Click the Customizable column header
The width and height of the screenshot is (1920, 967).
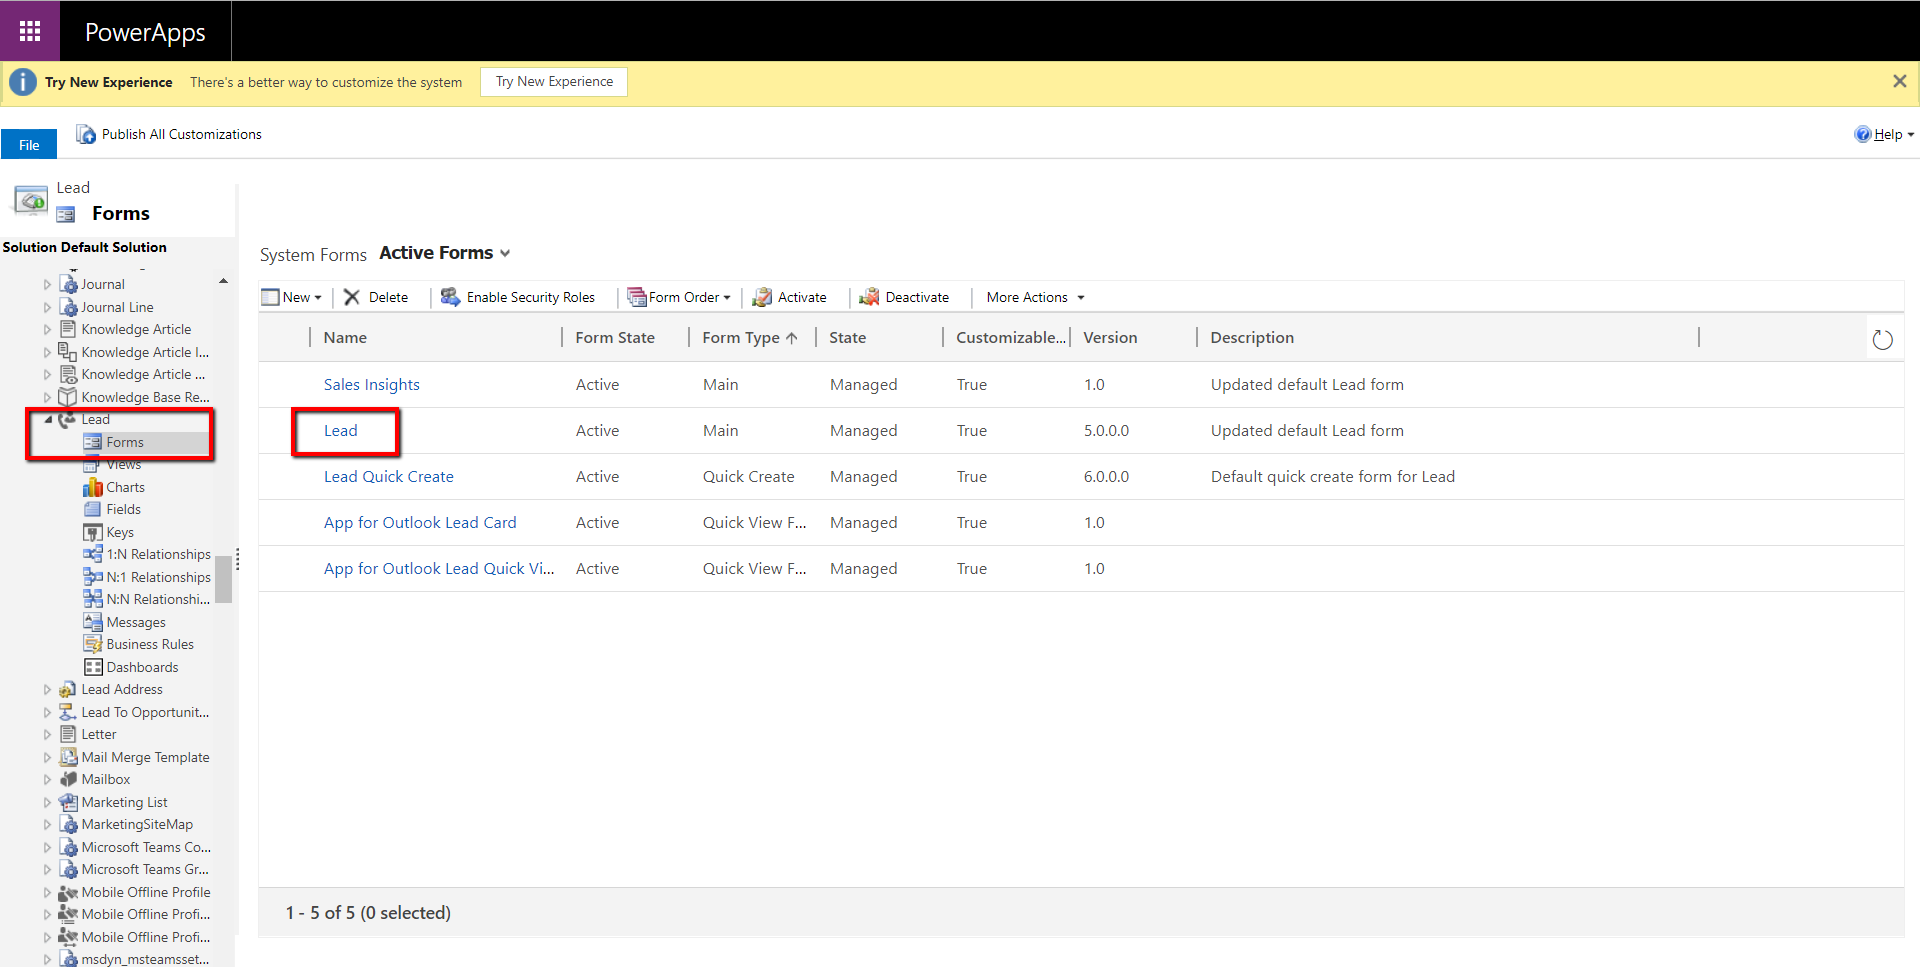1006,338
